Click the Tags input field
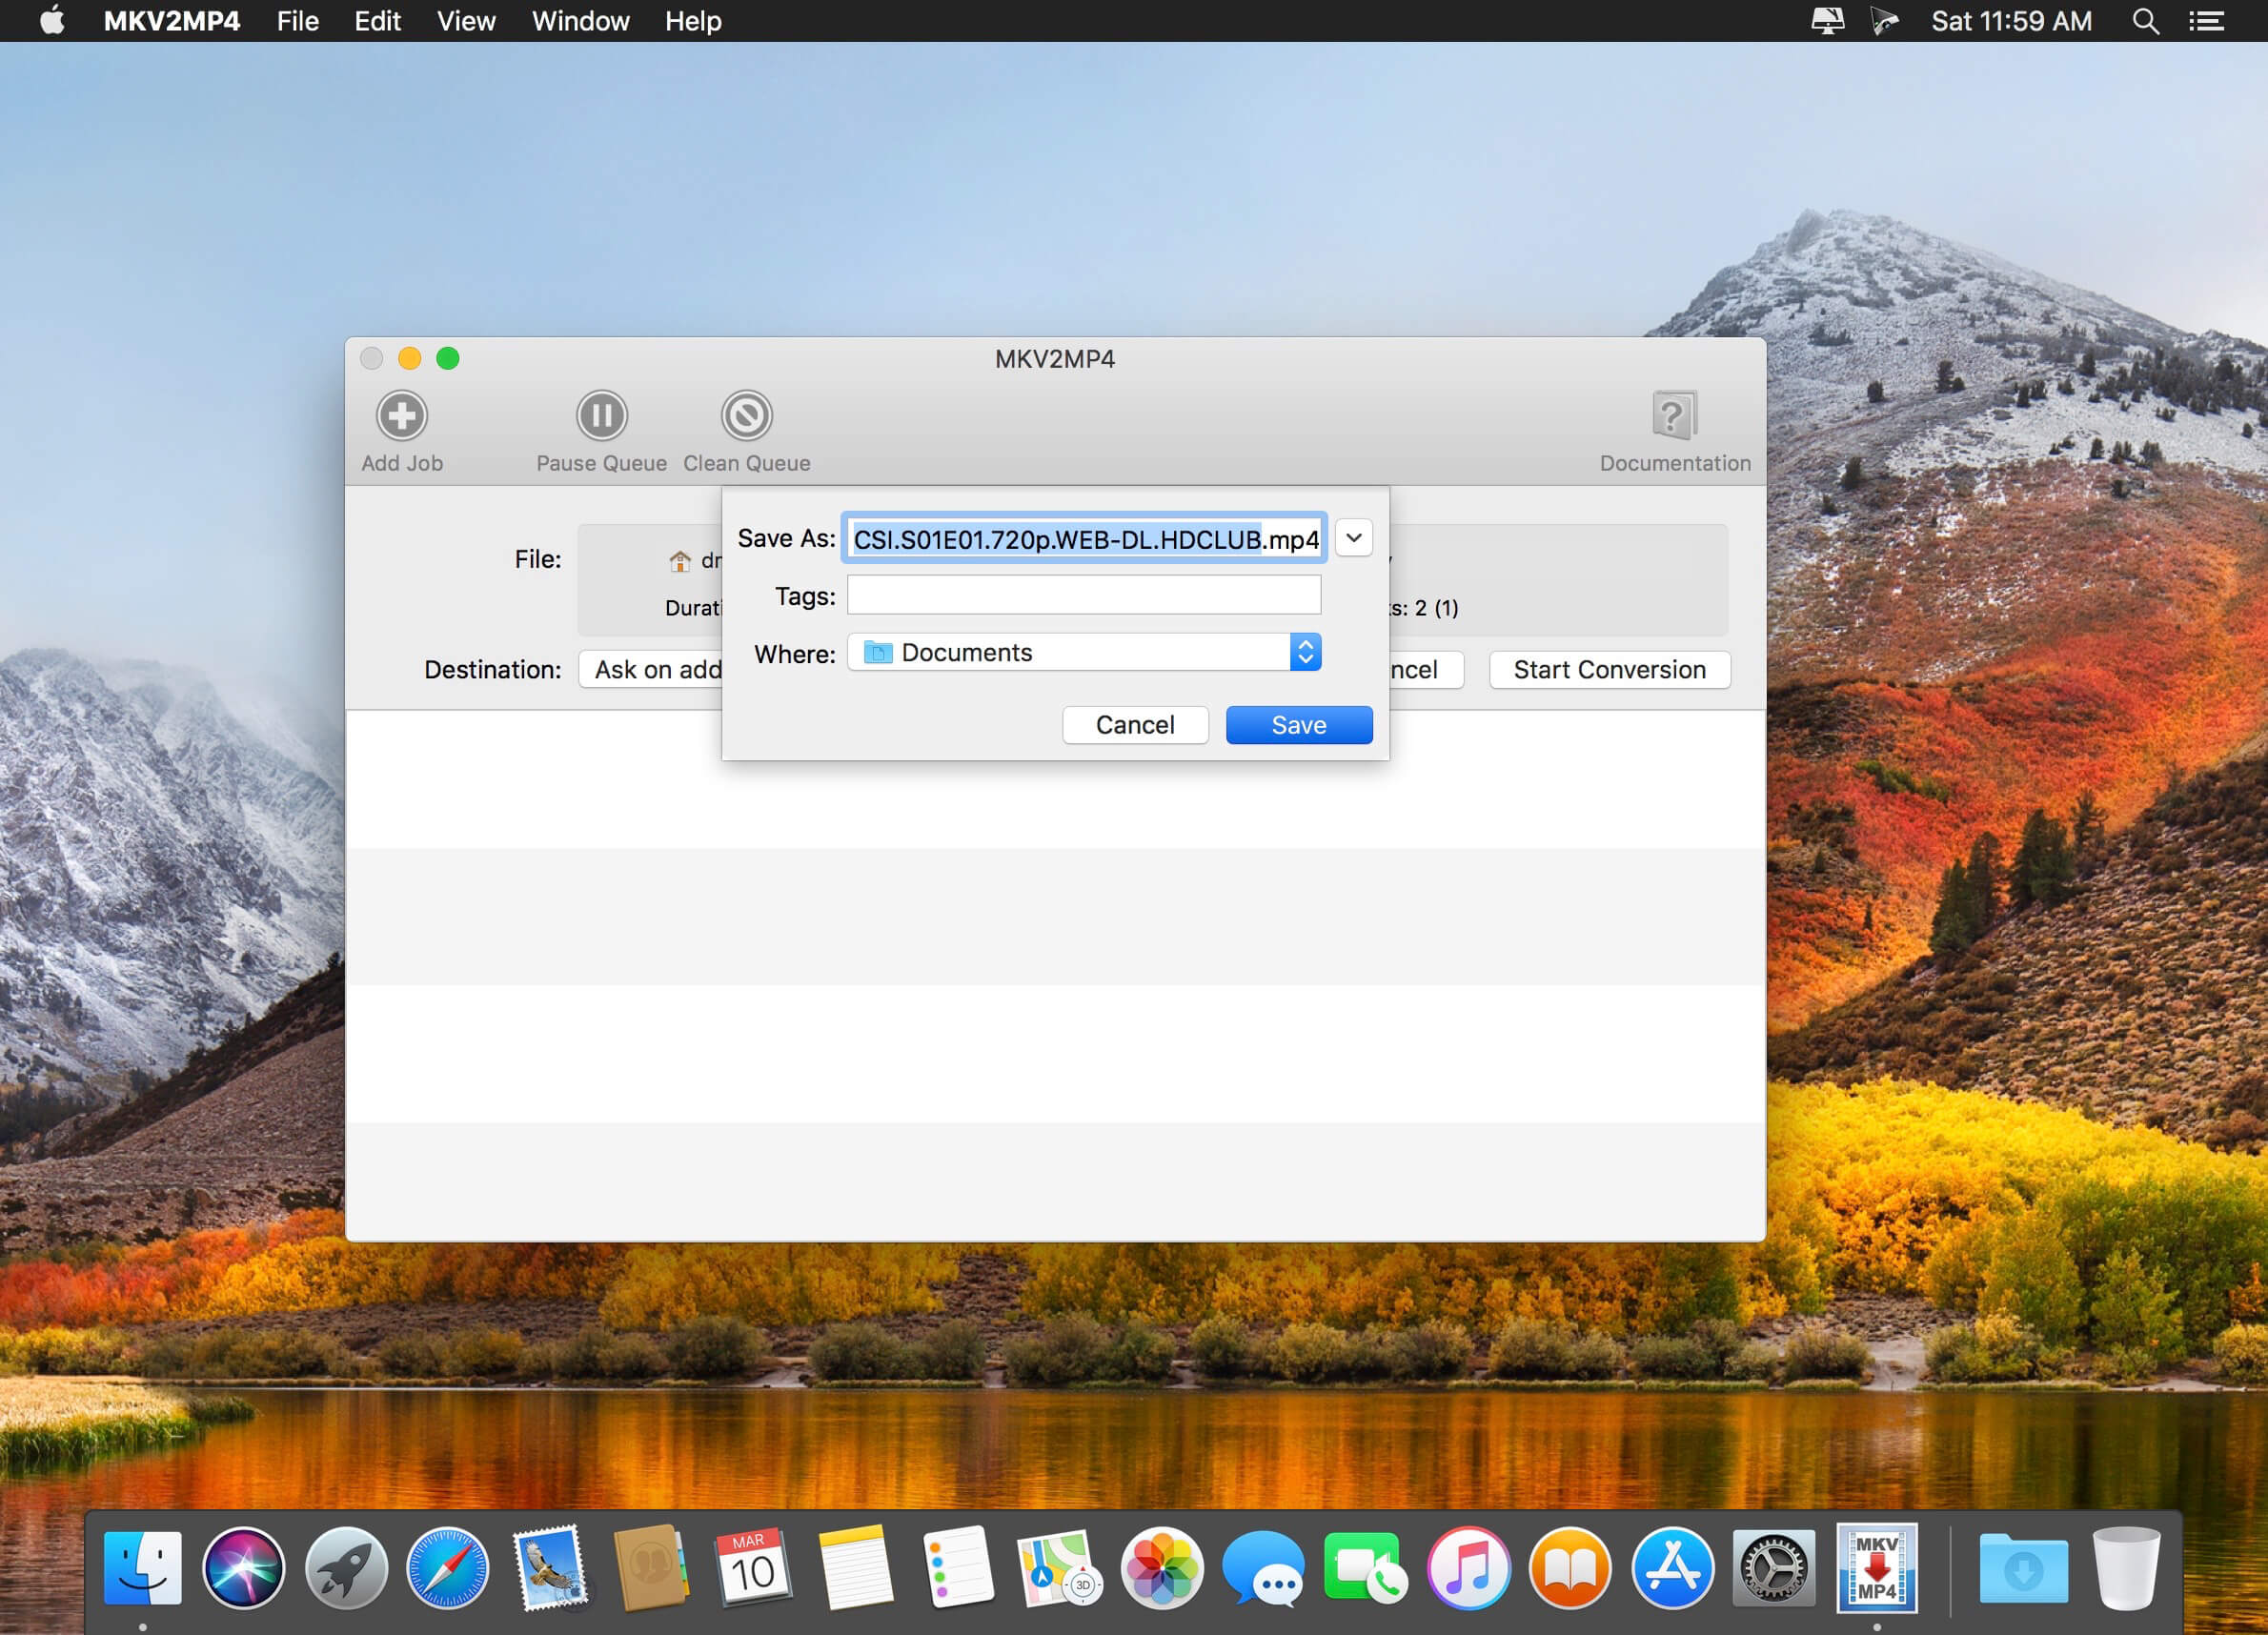This screenshot has height=1635, width=2268. pos(1084,595)
